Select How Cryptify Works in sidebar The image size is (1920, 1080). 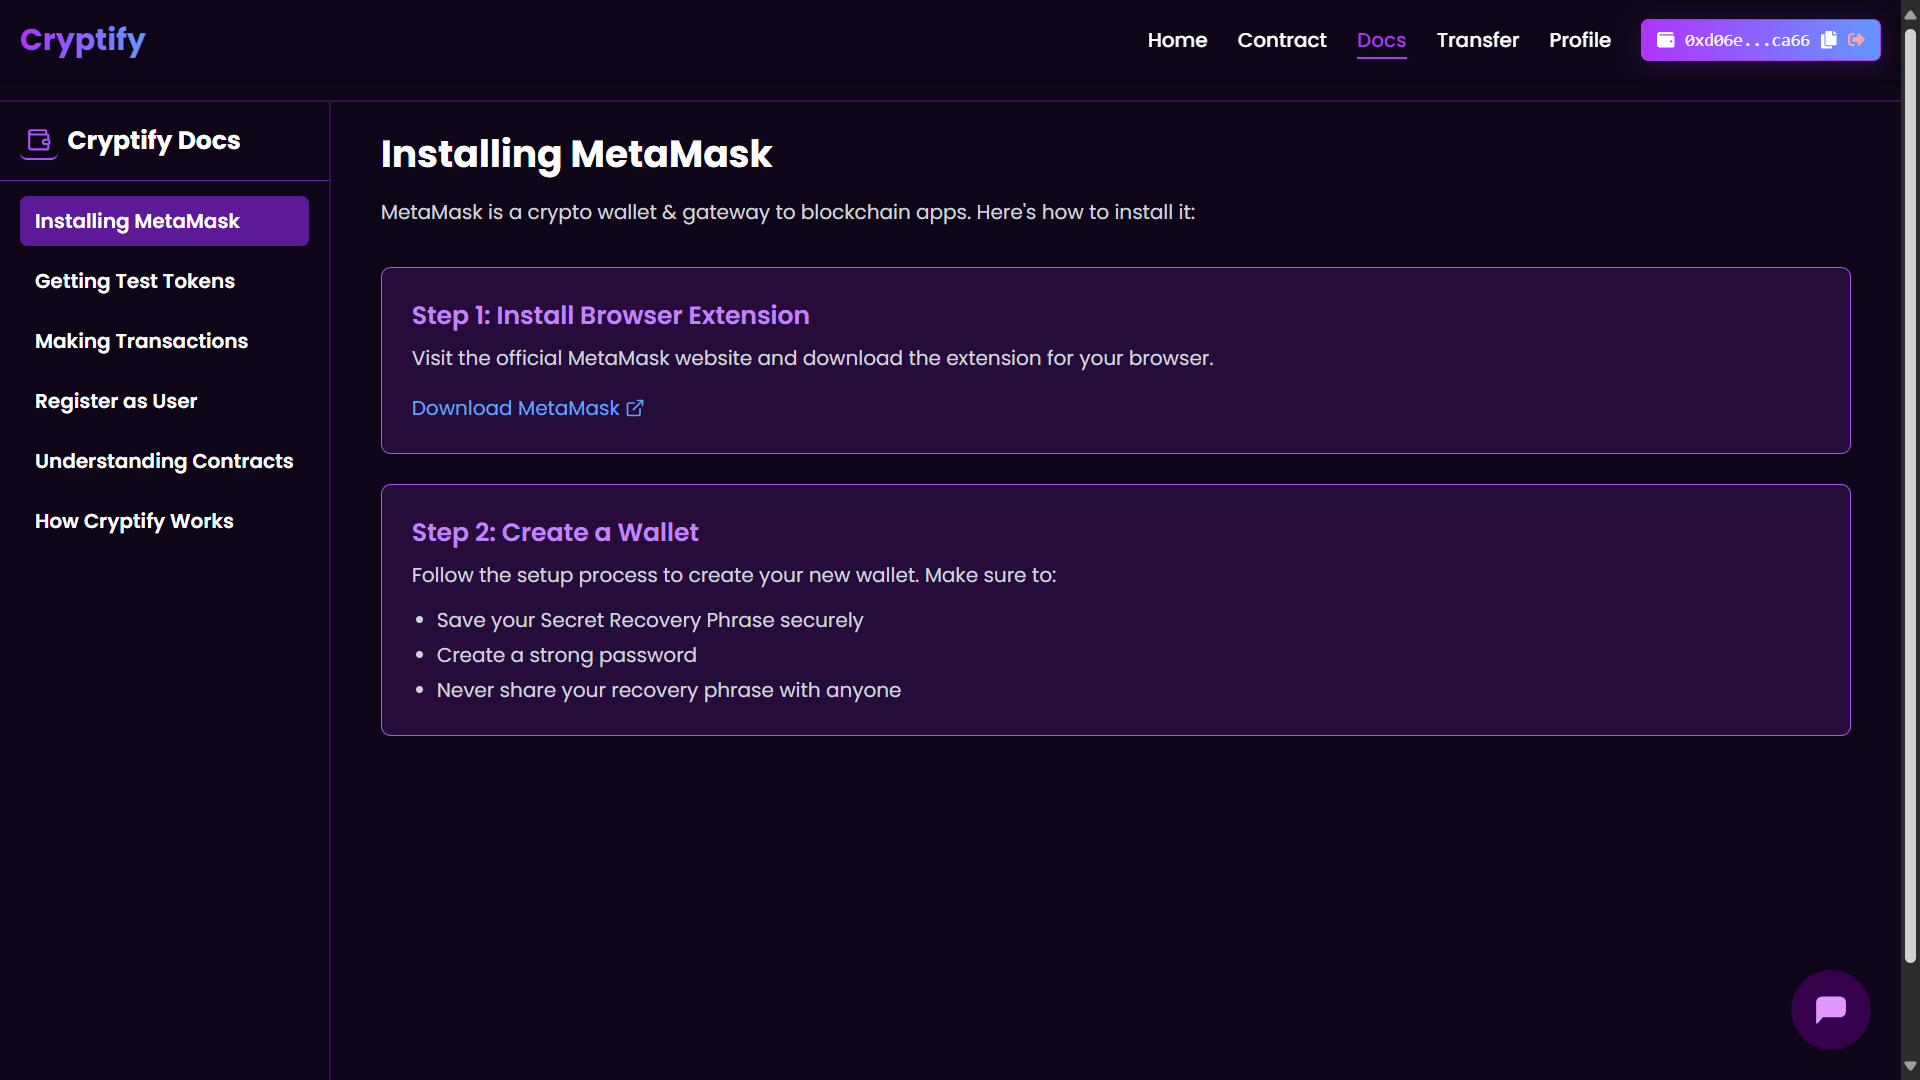[134, 521]
